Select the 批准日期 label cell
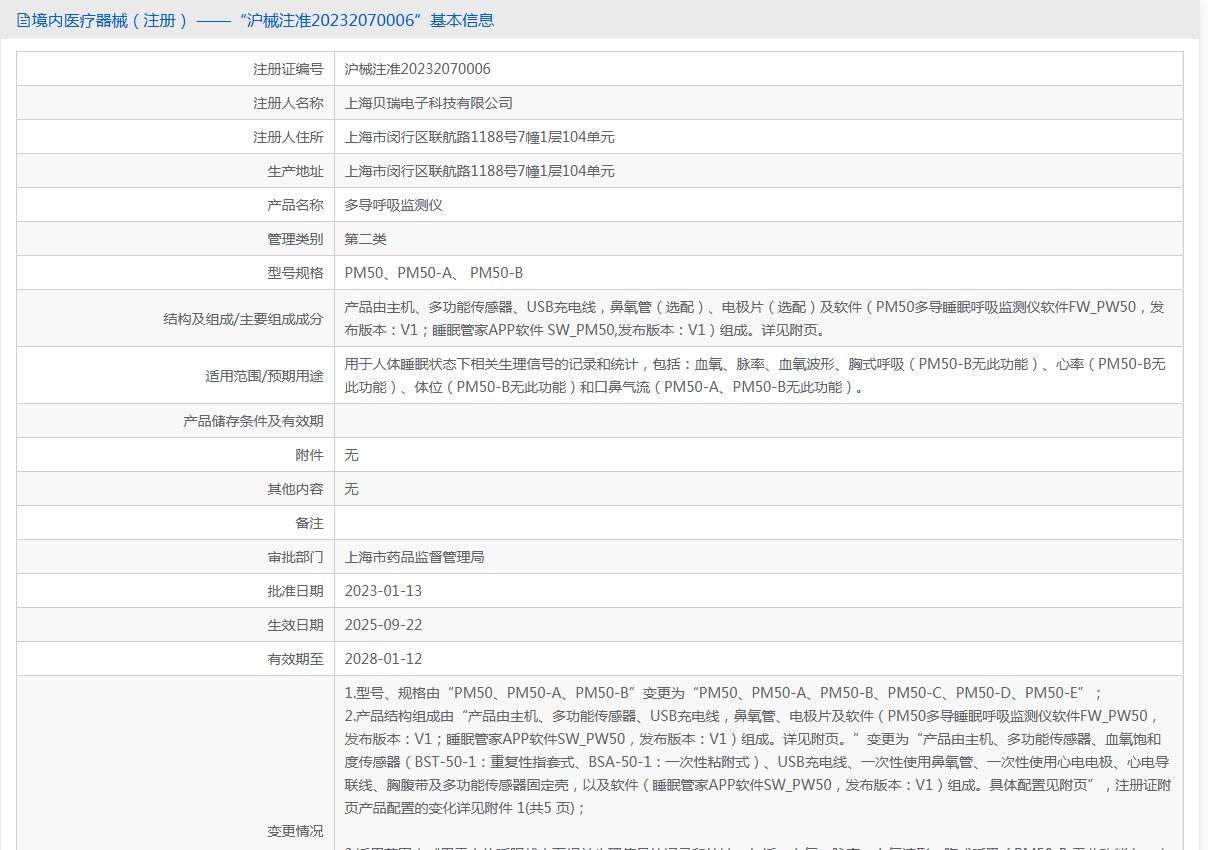The width and height of the screenshot is (1211, 850). pos(175,591)
